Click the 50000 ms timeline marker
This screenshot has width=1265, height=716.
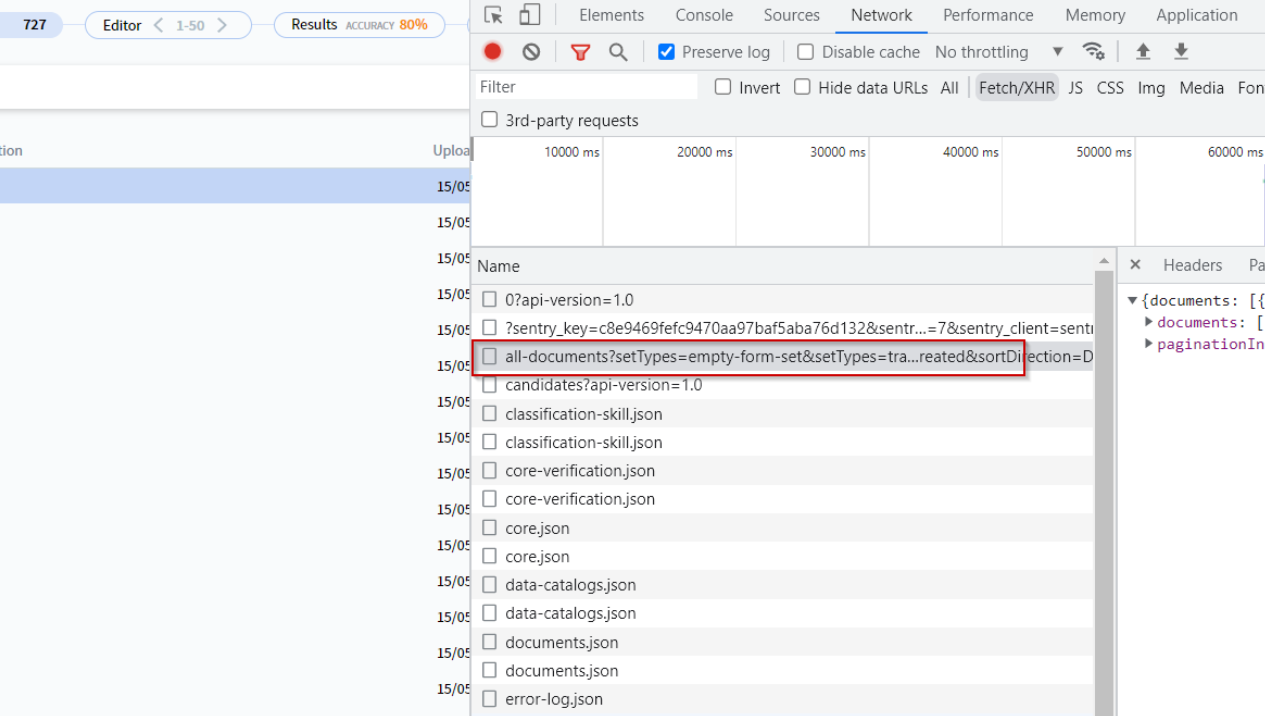point(1104,152)
